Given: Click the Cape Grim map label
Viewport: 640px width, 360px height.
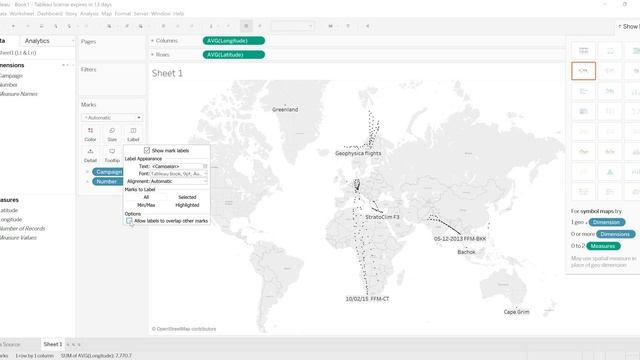Looking at the screenshot, I should [516, 312].
